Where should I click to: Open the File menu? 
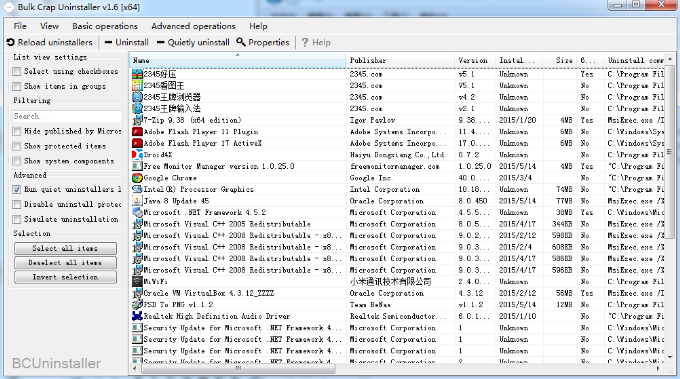(20, 26)
